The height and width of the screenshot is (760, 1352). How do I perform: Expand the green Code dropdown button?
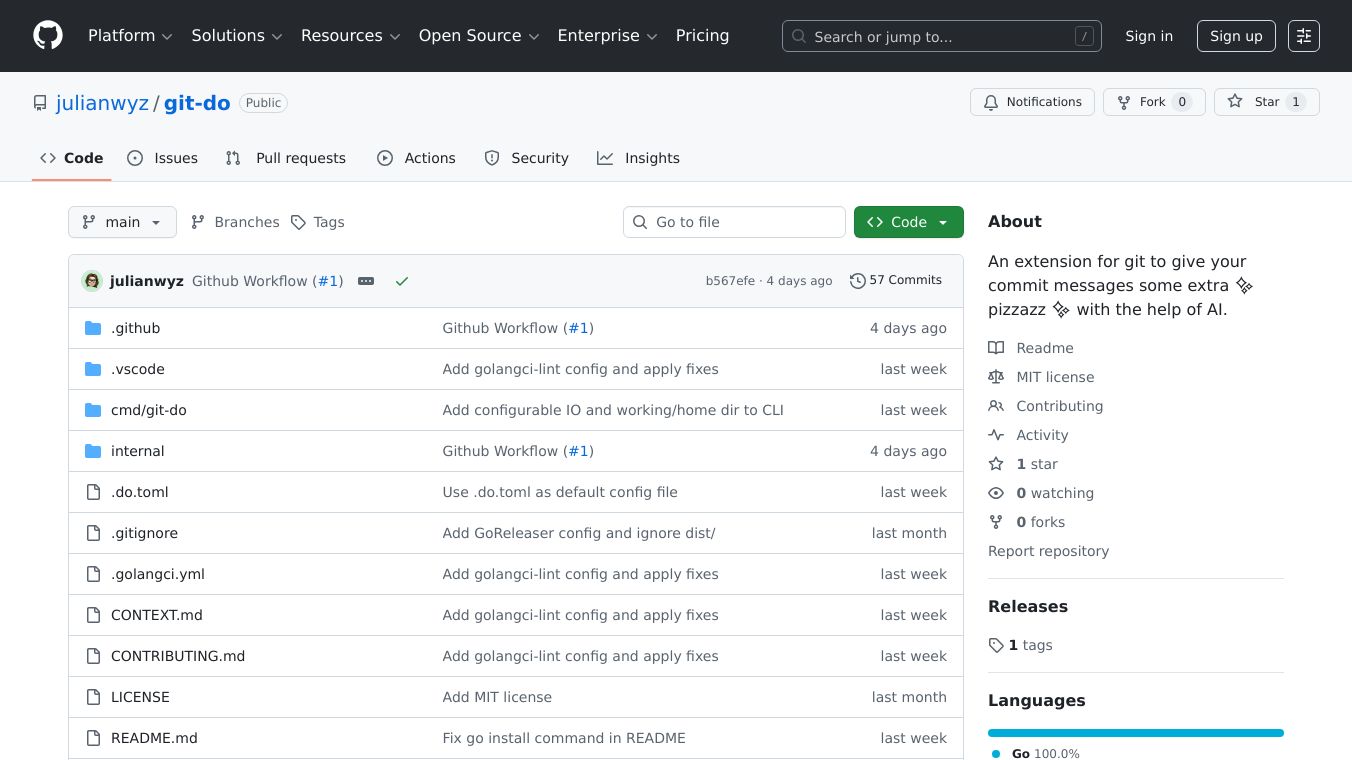tap(908, 222)
